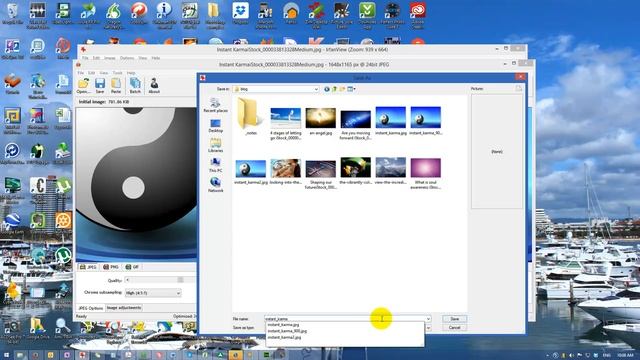This screenshot has width=640, height=360.
Task: Create a new folder via Save dialog toolbar icon
Action: click(342, 89)
